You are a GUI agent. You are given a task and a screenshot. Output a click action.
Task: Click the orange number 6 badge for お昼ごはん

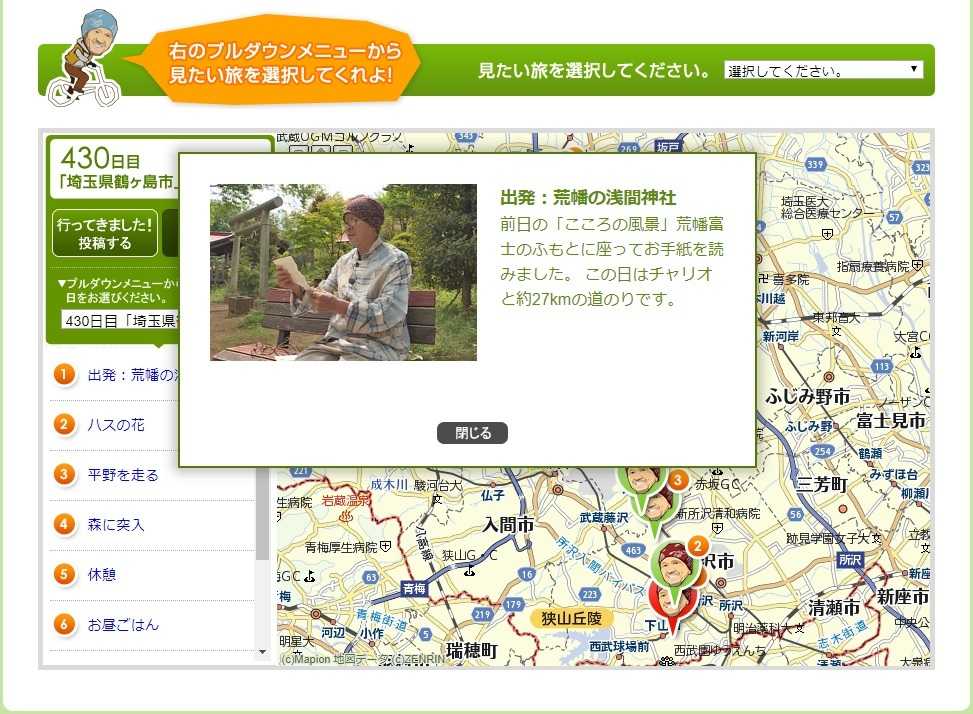65,624
